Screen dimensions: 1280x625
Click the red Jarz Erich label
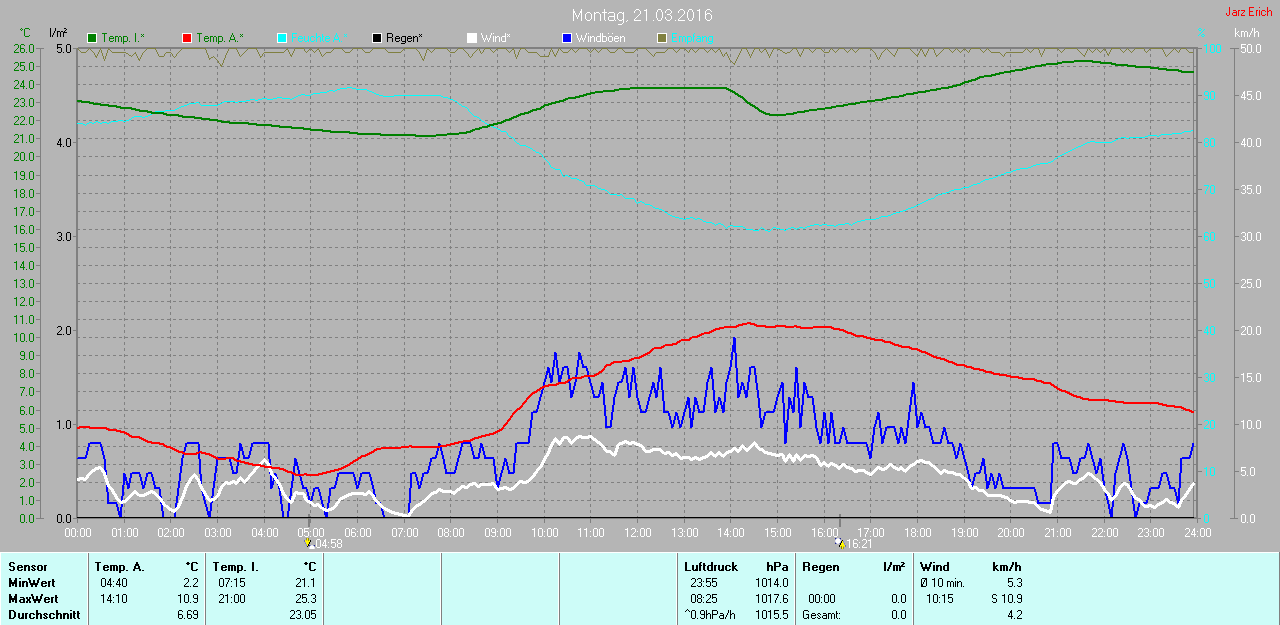[1248, 12]
